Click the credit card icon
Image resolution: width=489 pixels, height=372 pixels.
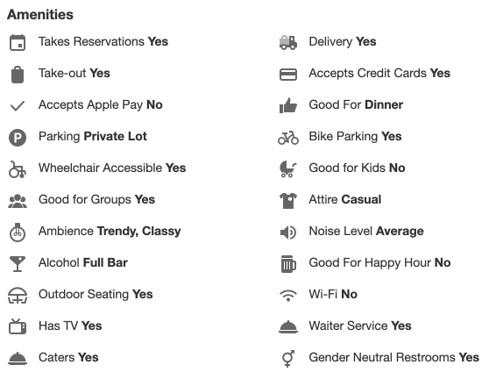coord(288,74)
